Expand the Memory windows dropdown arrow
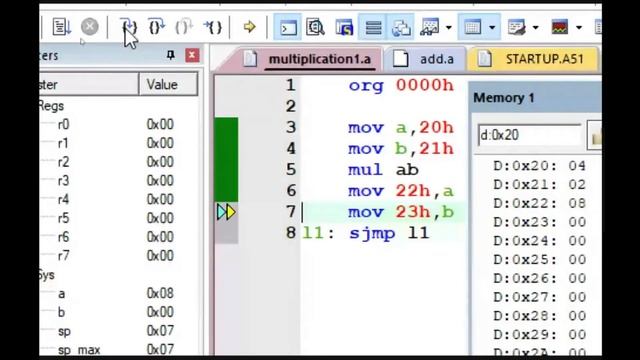The height and width of the screenshot is (360, 640). (492, 27)
